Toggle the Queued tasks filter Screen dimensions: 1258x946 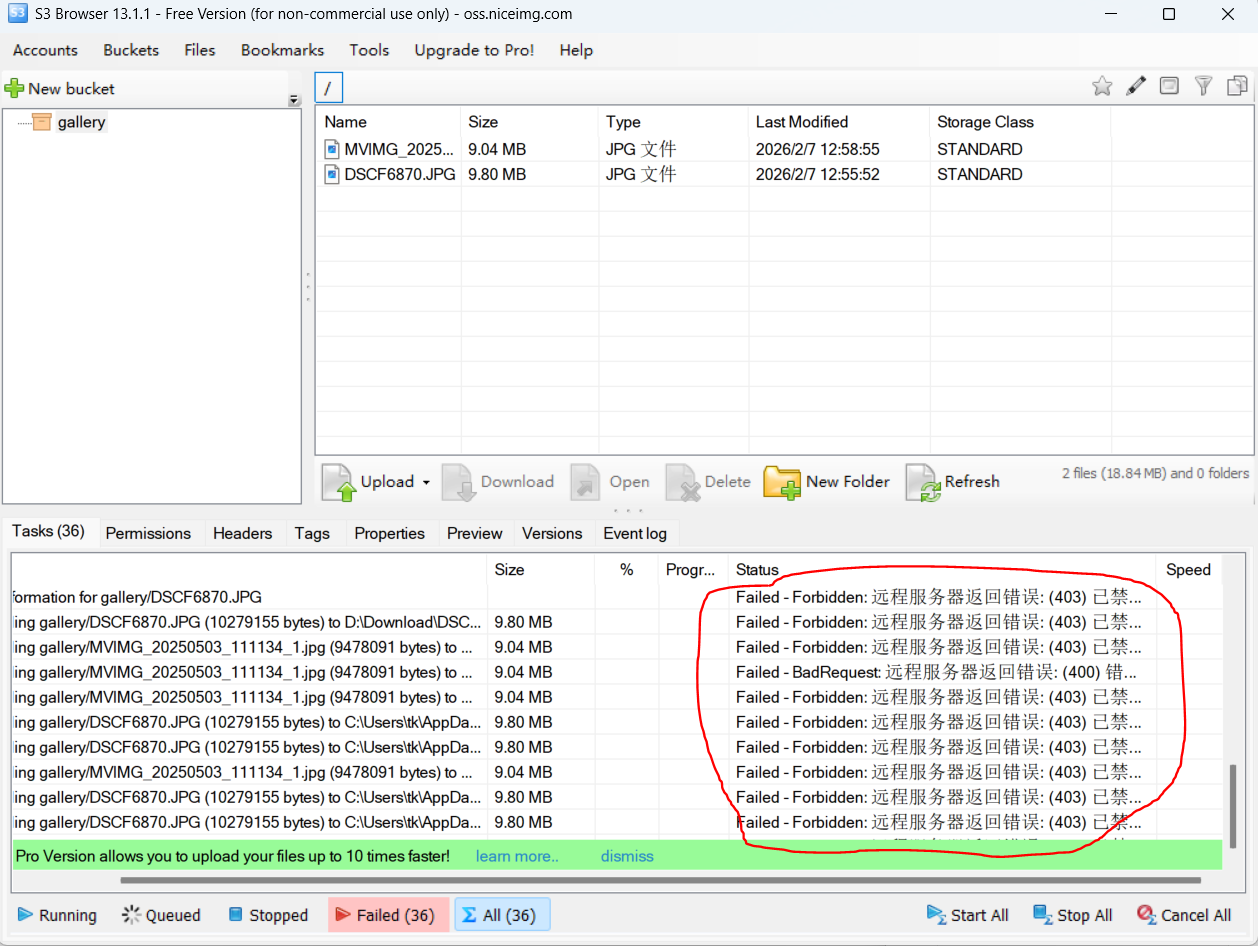161,915
